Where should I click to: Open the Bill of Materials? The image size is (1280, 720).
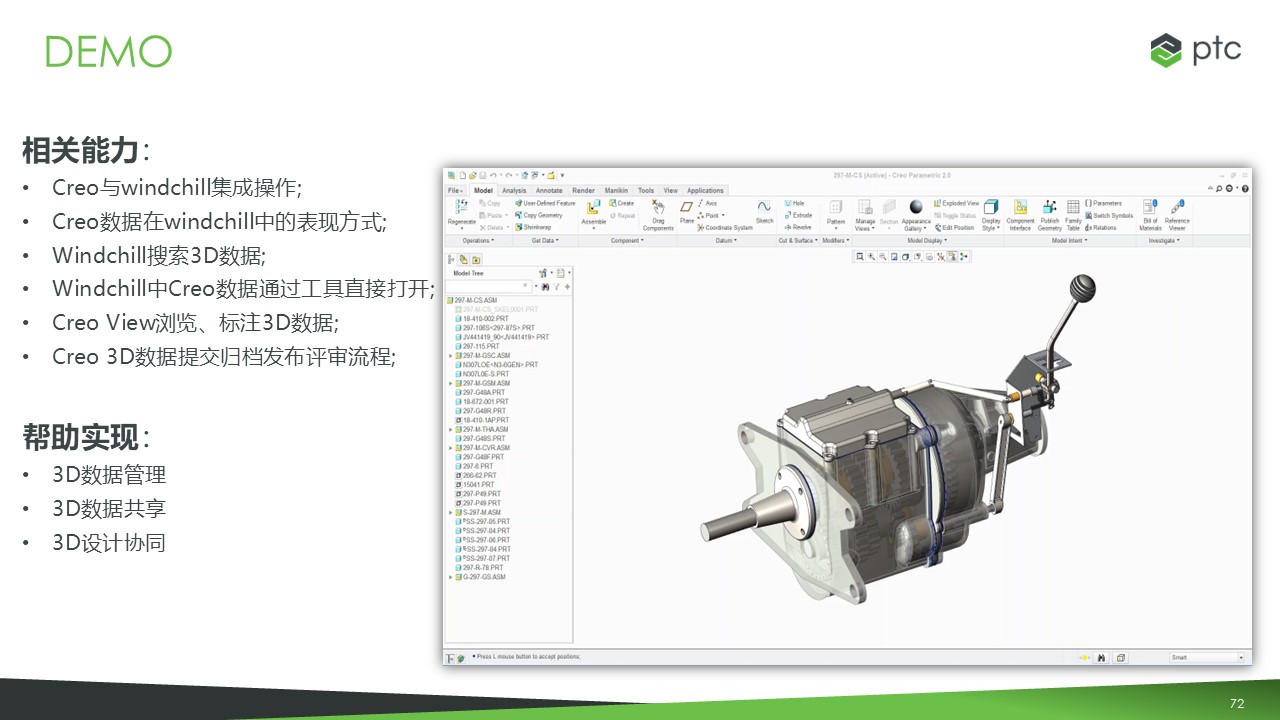pos(1150,215)
